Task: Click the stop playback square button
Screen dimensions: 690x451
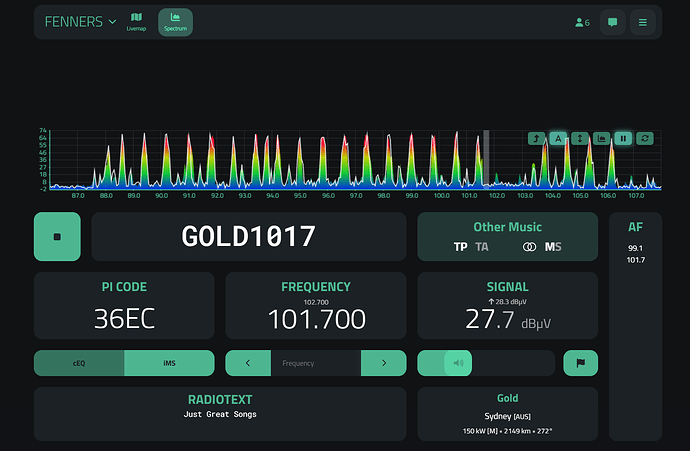Action: 58,237
